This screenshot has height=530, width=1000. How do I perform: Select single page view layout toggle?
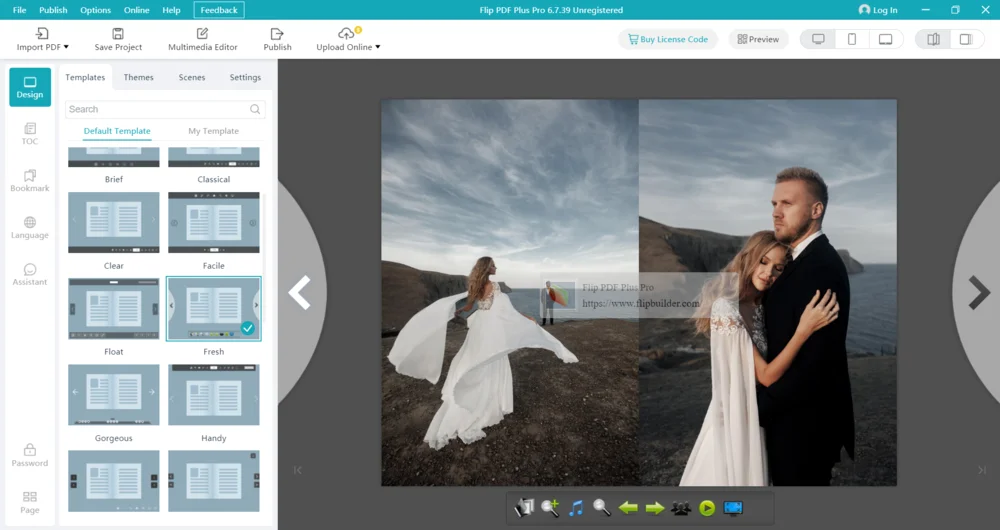tap(965, 39)
